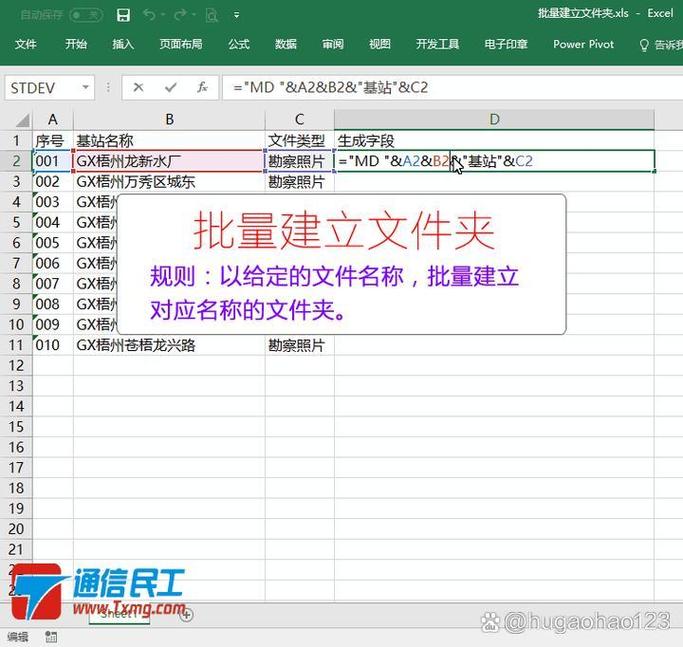683x647 pixels.
Task: Switch to the 审阅 ribbon tab
Action: pos(333,44)
